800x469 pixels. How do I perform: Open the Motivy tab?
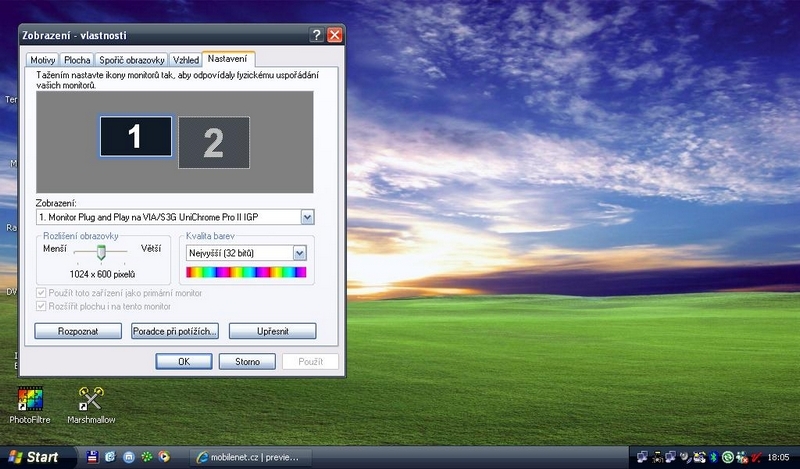[x=43, y=60]
